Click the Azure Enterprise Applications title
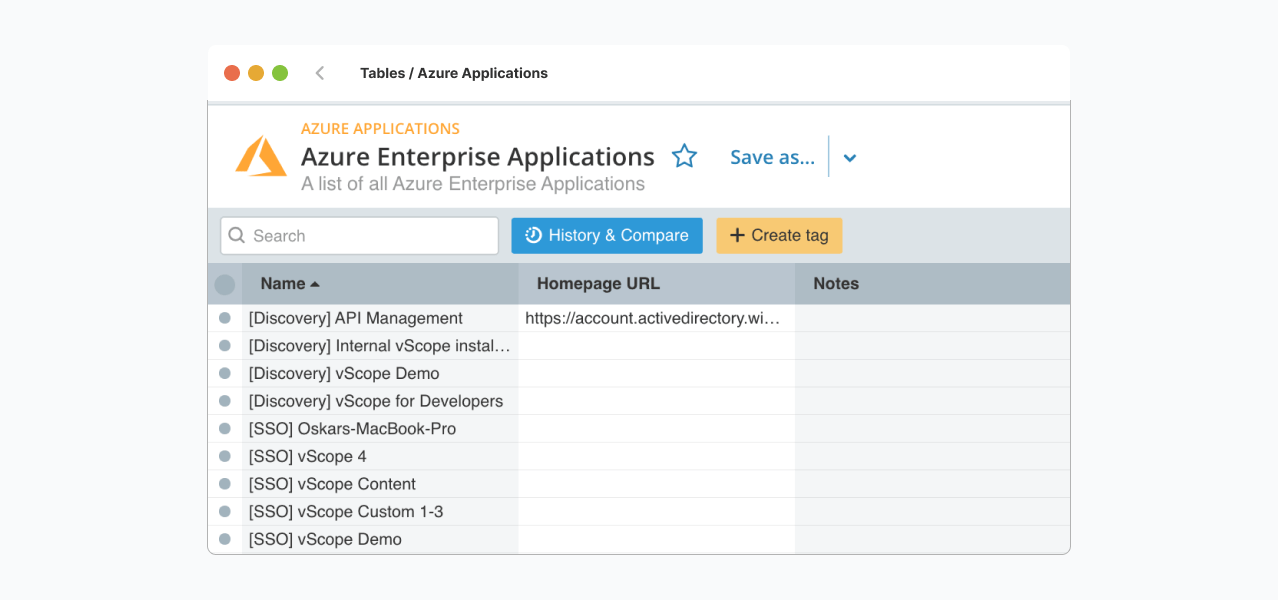 [478, 157]
